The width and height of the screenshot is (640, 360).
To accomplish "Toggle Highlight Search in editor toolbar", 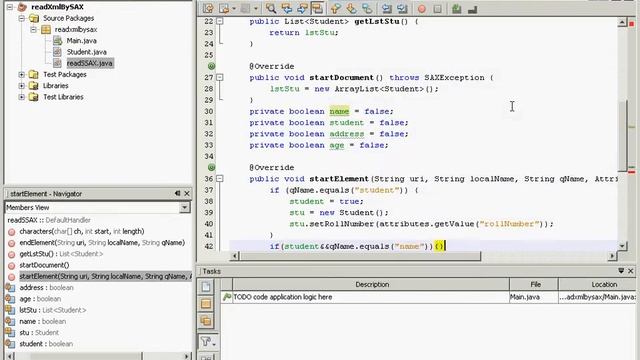I will pos(317,9).
